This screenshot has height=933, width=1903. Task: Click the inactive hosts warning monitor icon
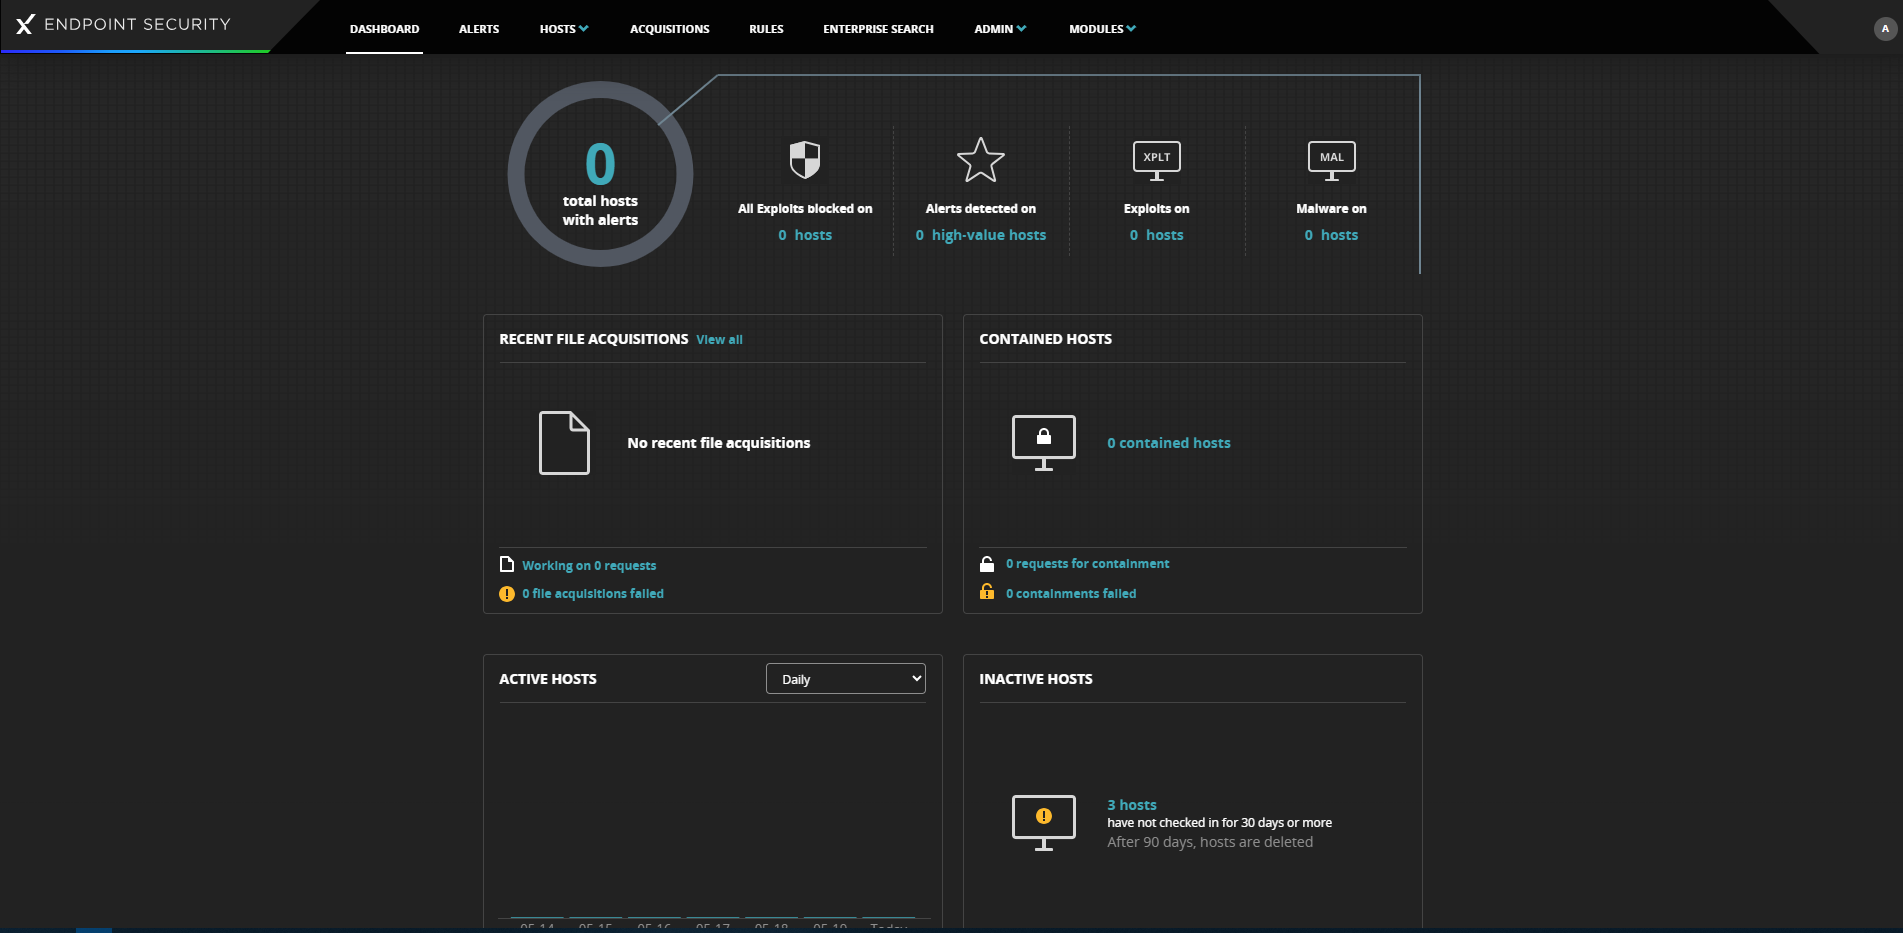click(x=1043, y=822)
